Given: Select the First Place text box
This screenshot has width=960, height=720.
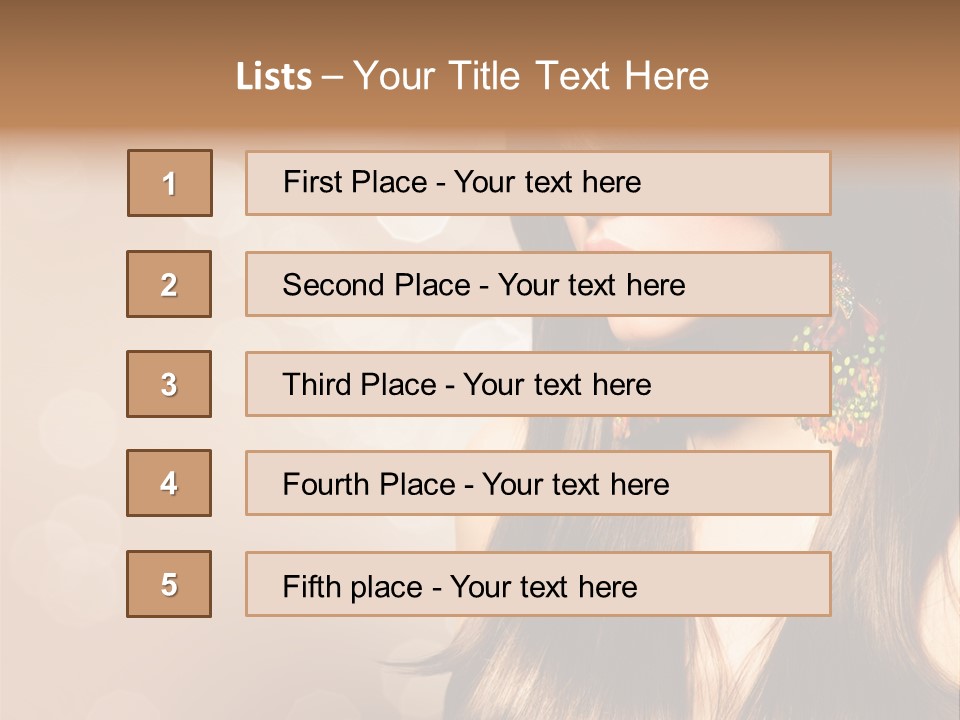Looking at the screenshot, I should (x=538, y=183).
